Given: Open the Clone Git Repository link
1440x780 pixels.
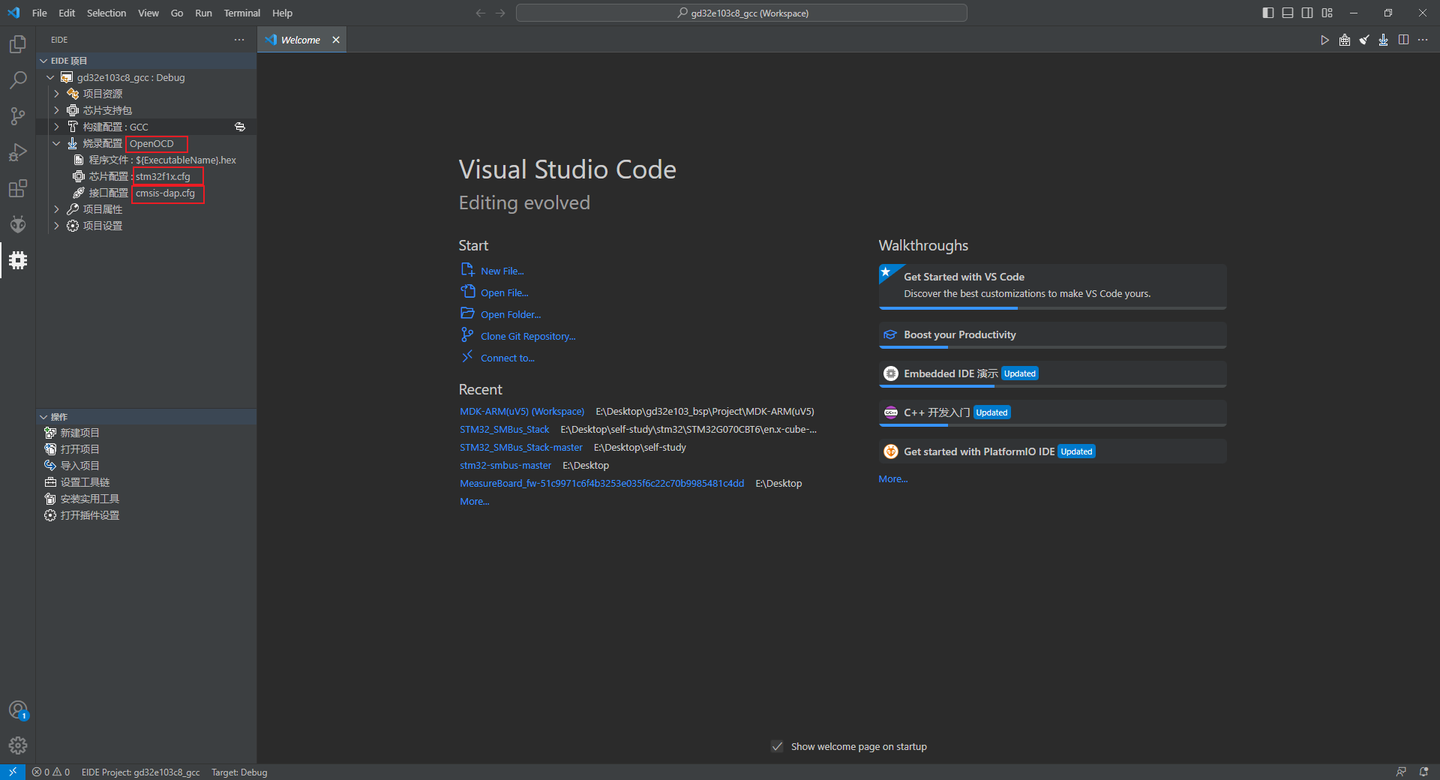Looking at the screenshot, I should coord(526,335).
